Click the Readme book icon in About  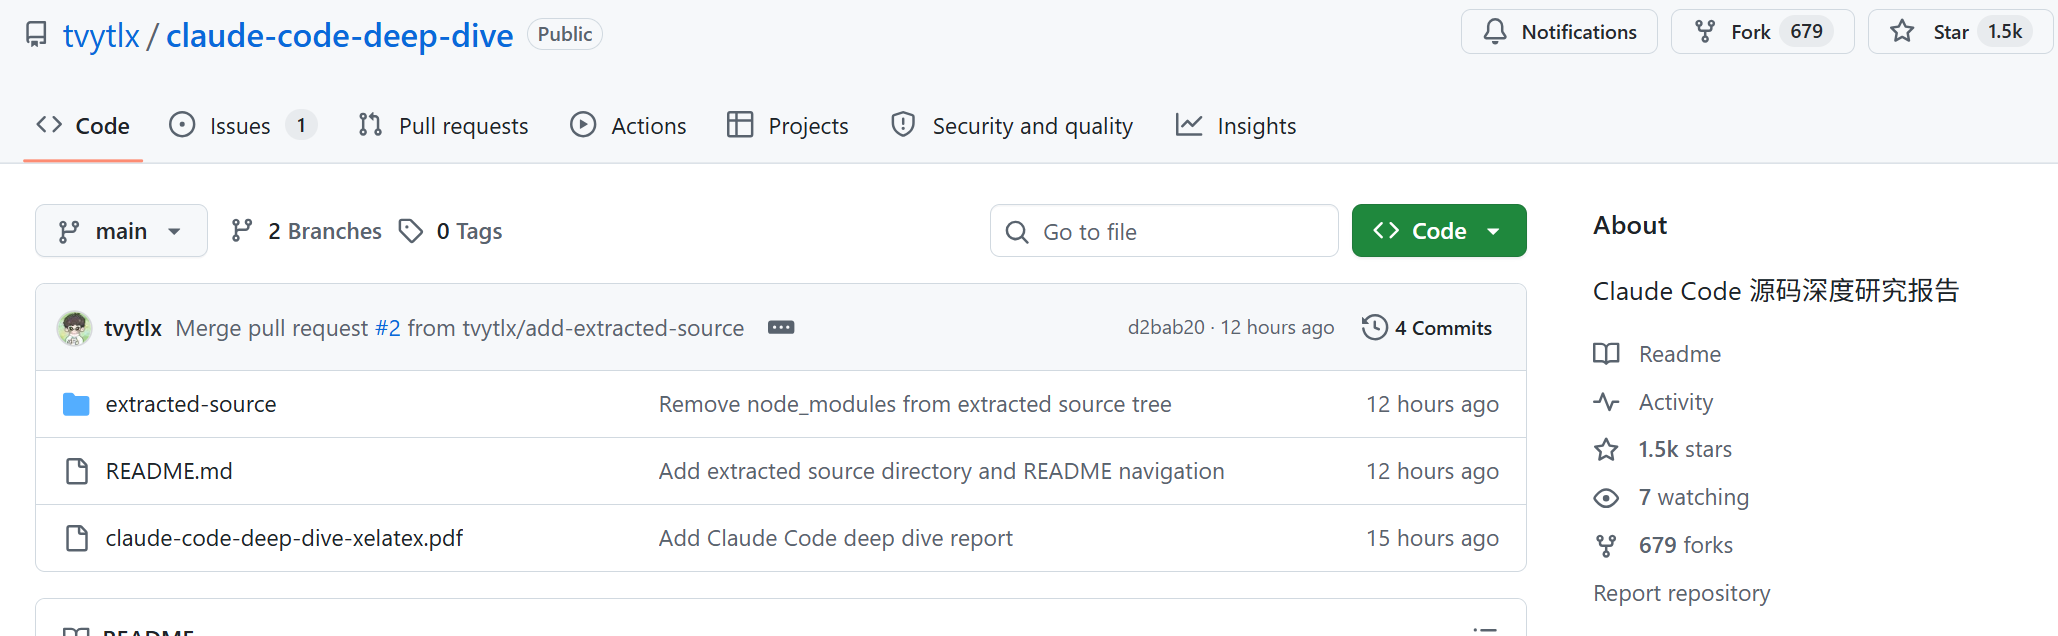(1606, 354)
